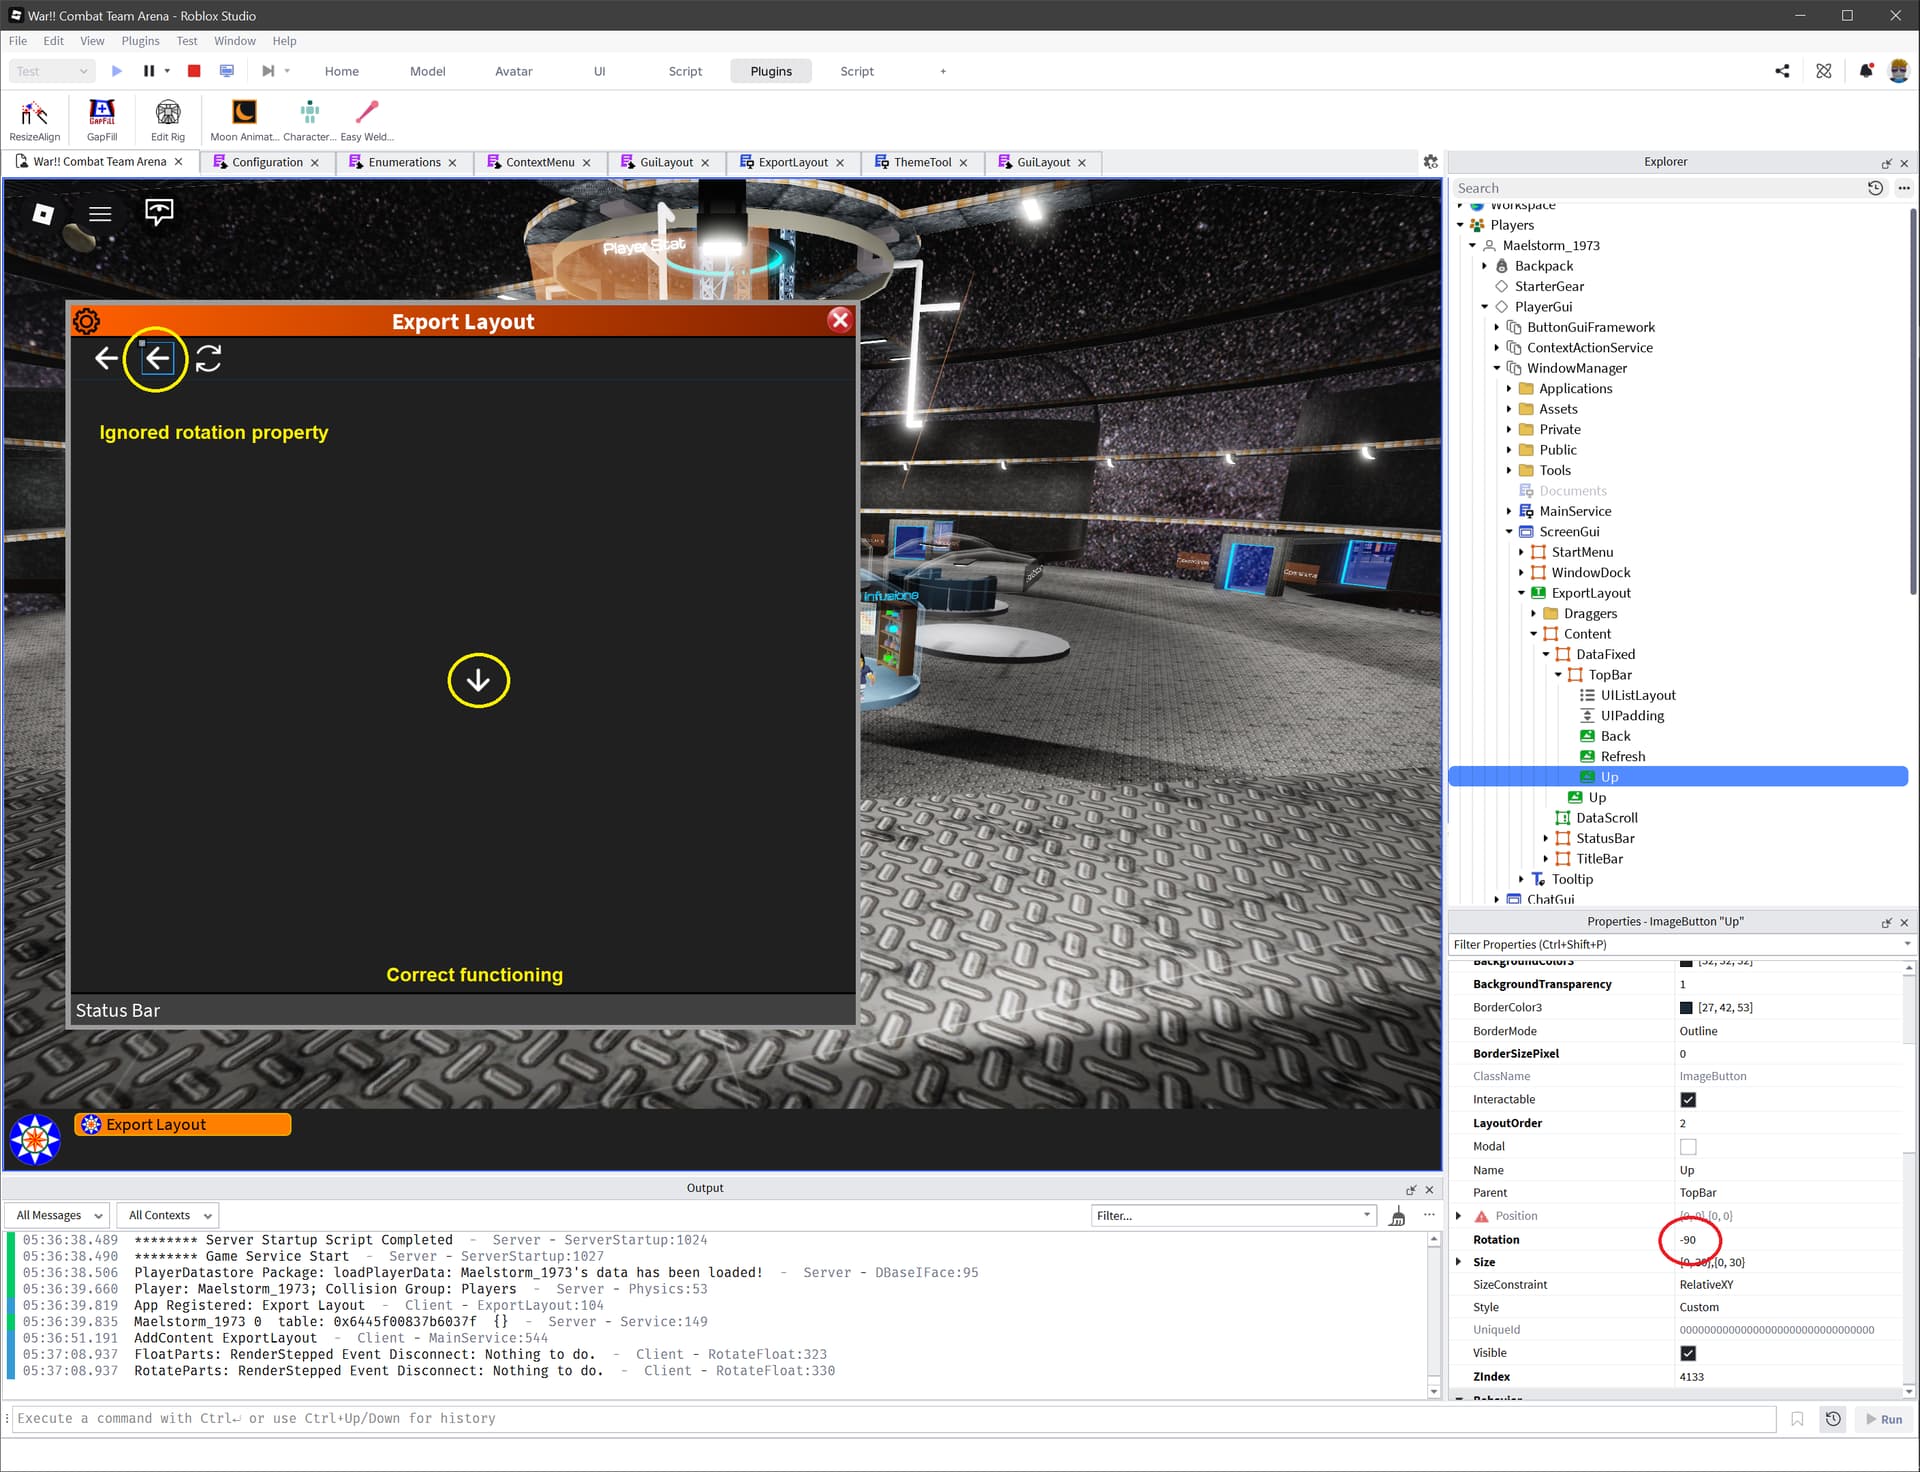Image resolution: width=1920 pixels, height=1472 pixels.
Task: Uncheck the Visible property checkbox
Action: (x=1688, y=1353)
